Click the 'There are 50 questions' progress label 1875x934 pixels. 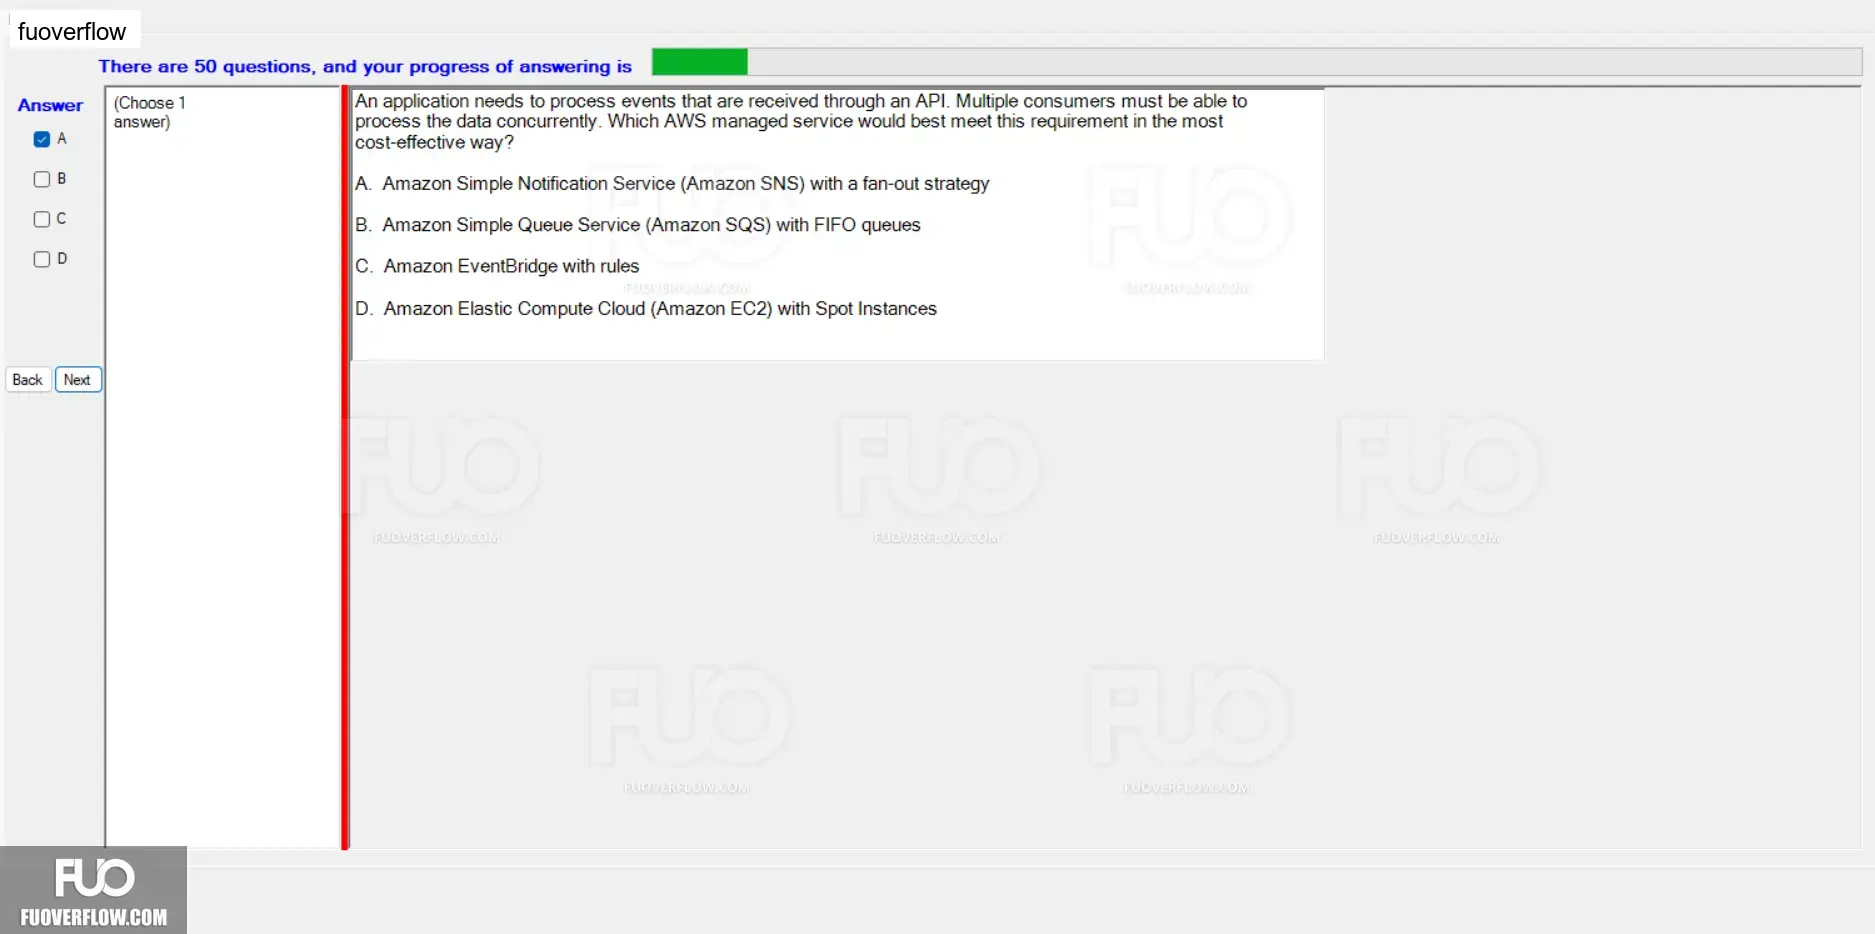[x=365, y=66]
